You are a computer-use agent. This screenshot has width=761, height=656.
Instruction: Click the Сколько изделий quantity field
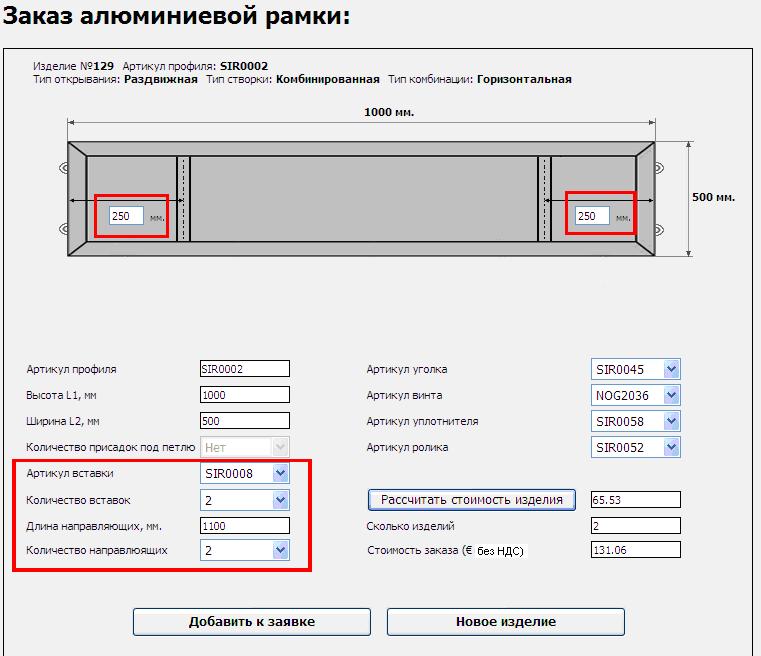click(635, 525)
